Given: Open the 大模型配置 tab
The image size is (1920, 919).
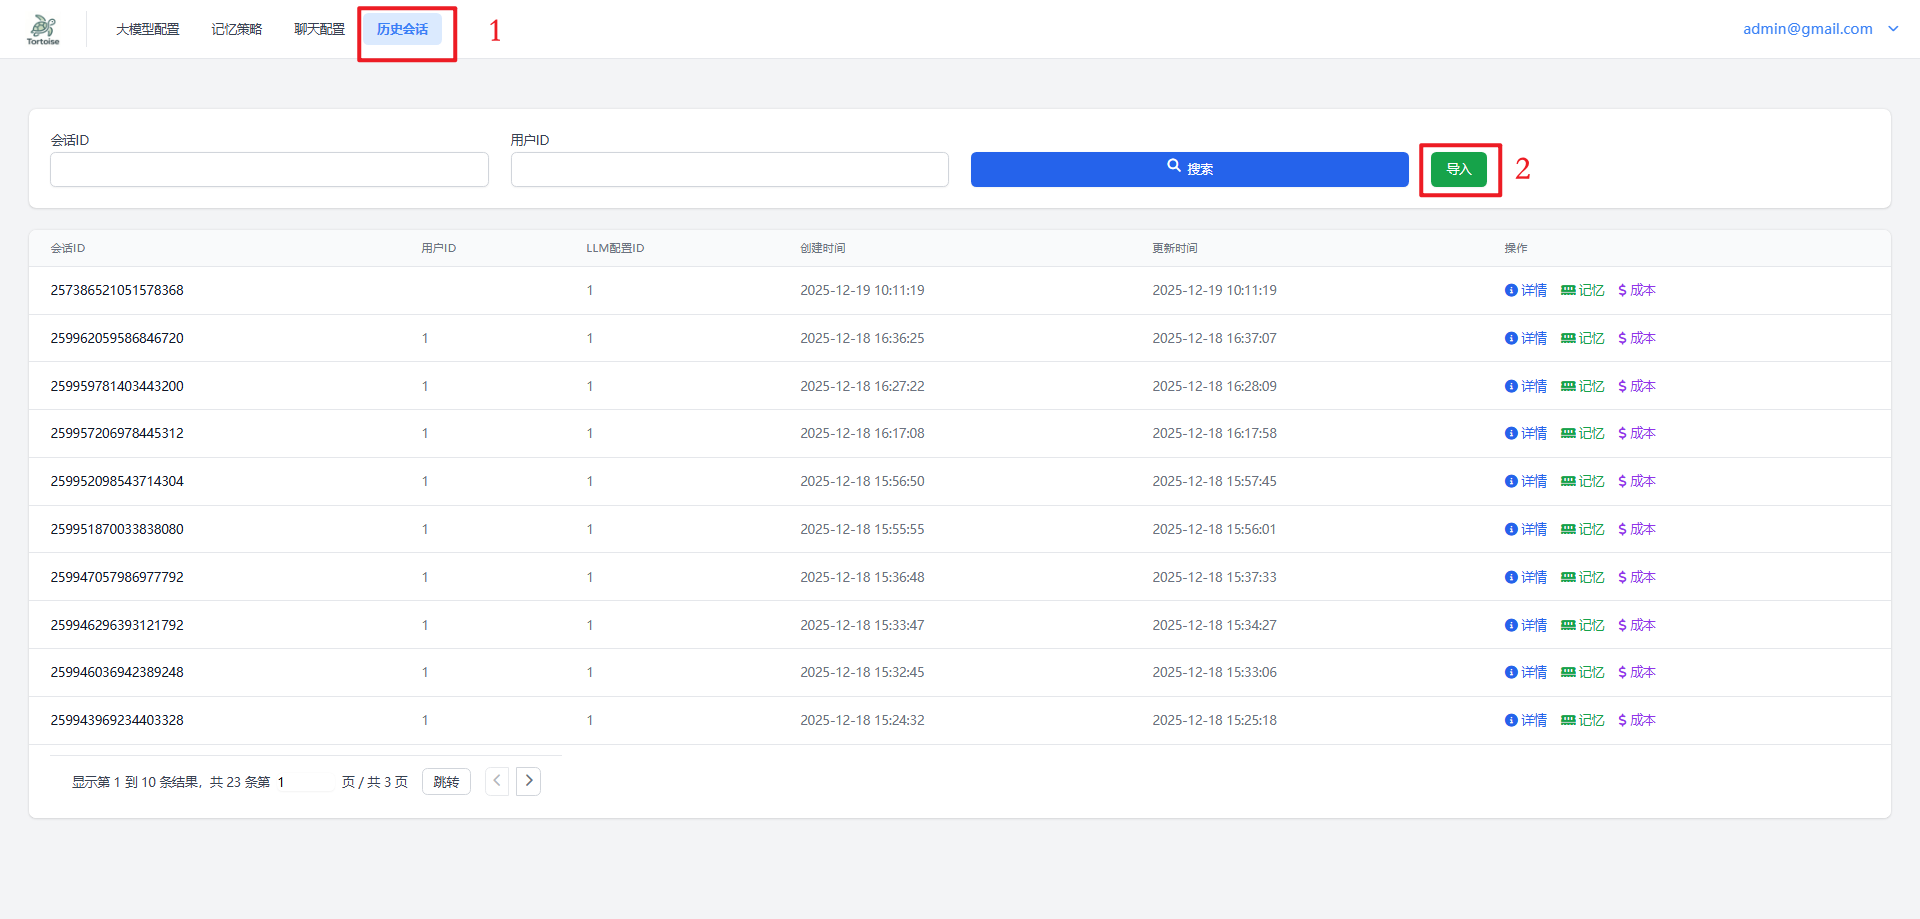Looking at the screenshot, I should pyautogui.click(x=148, y=29).
